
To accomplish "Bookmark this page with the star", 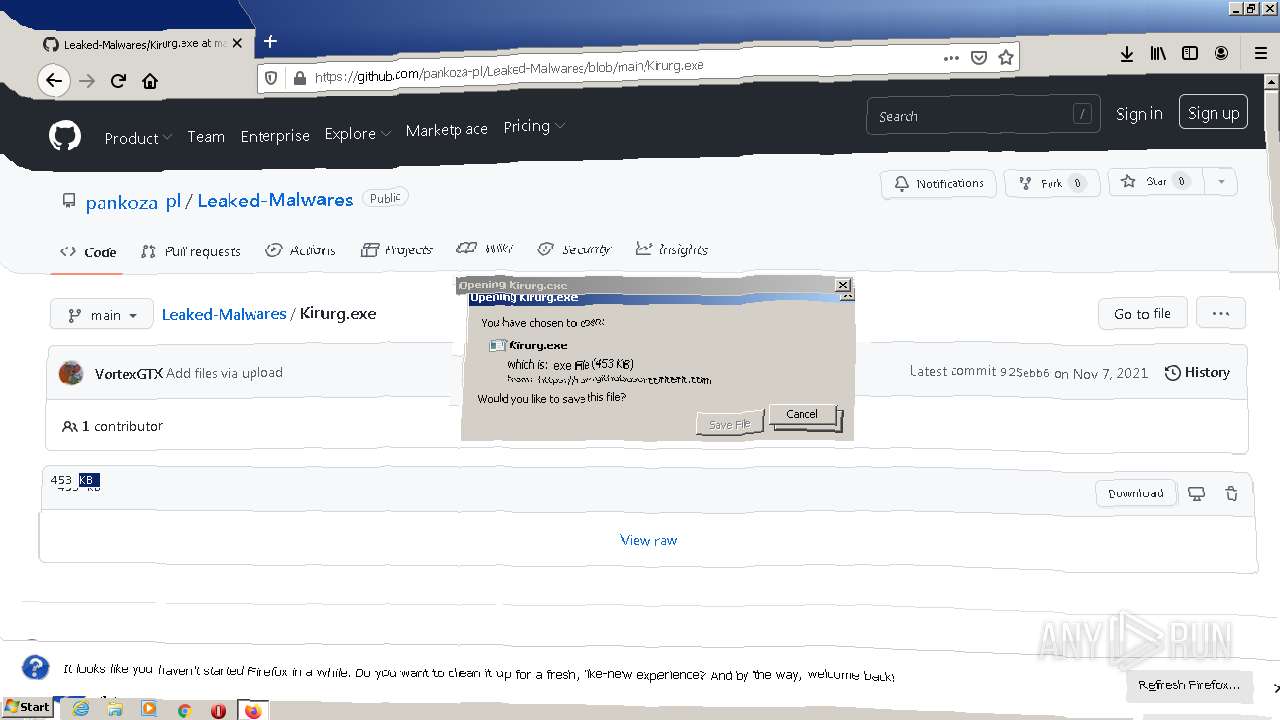I will tap(1006, 57).
